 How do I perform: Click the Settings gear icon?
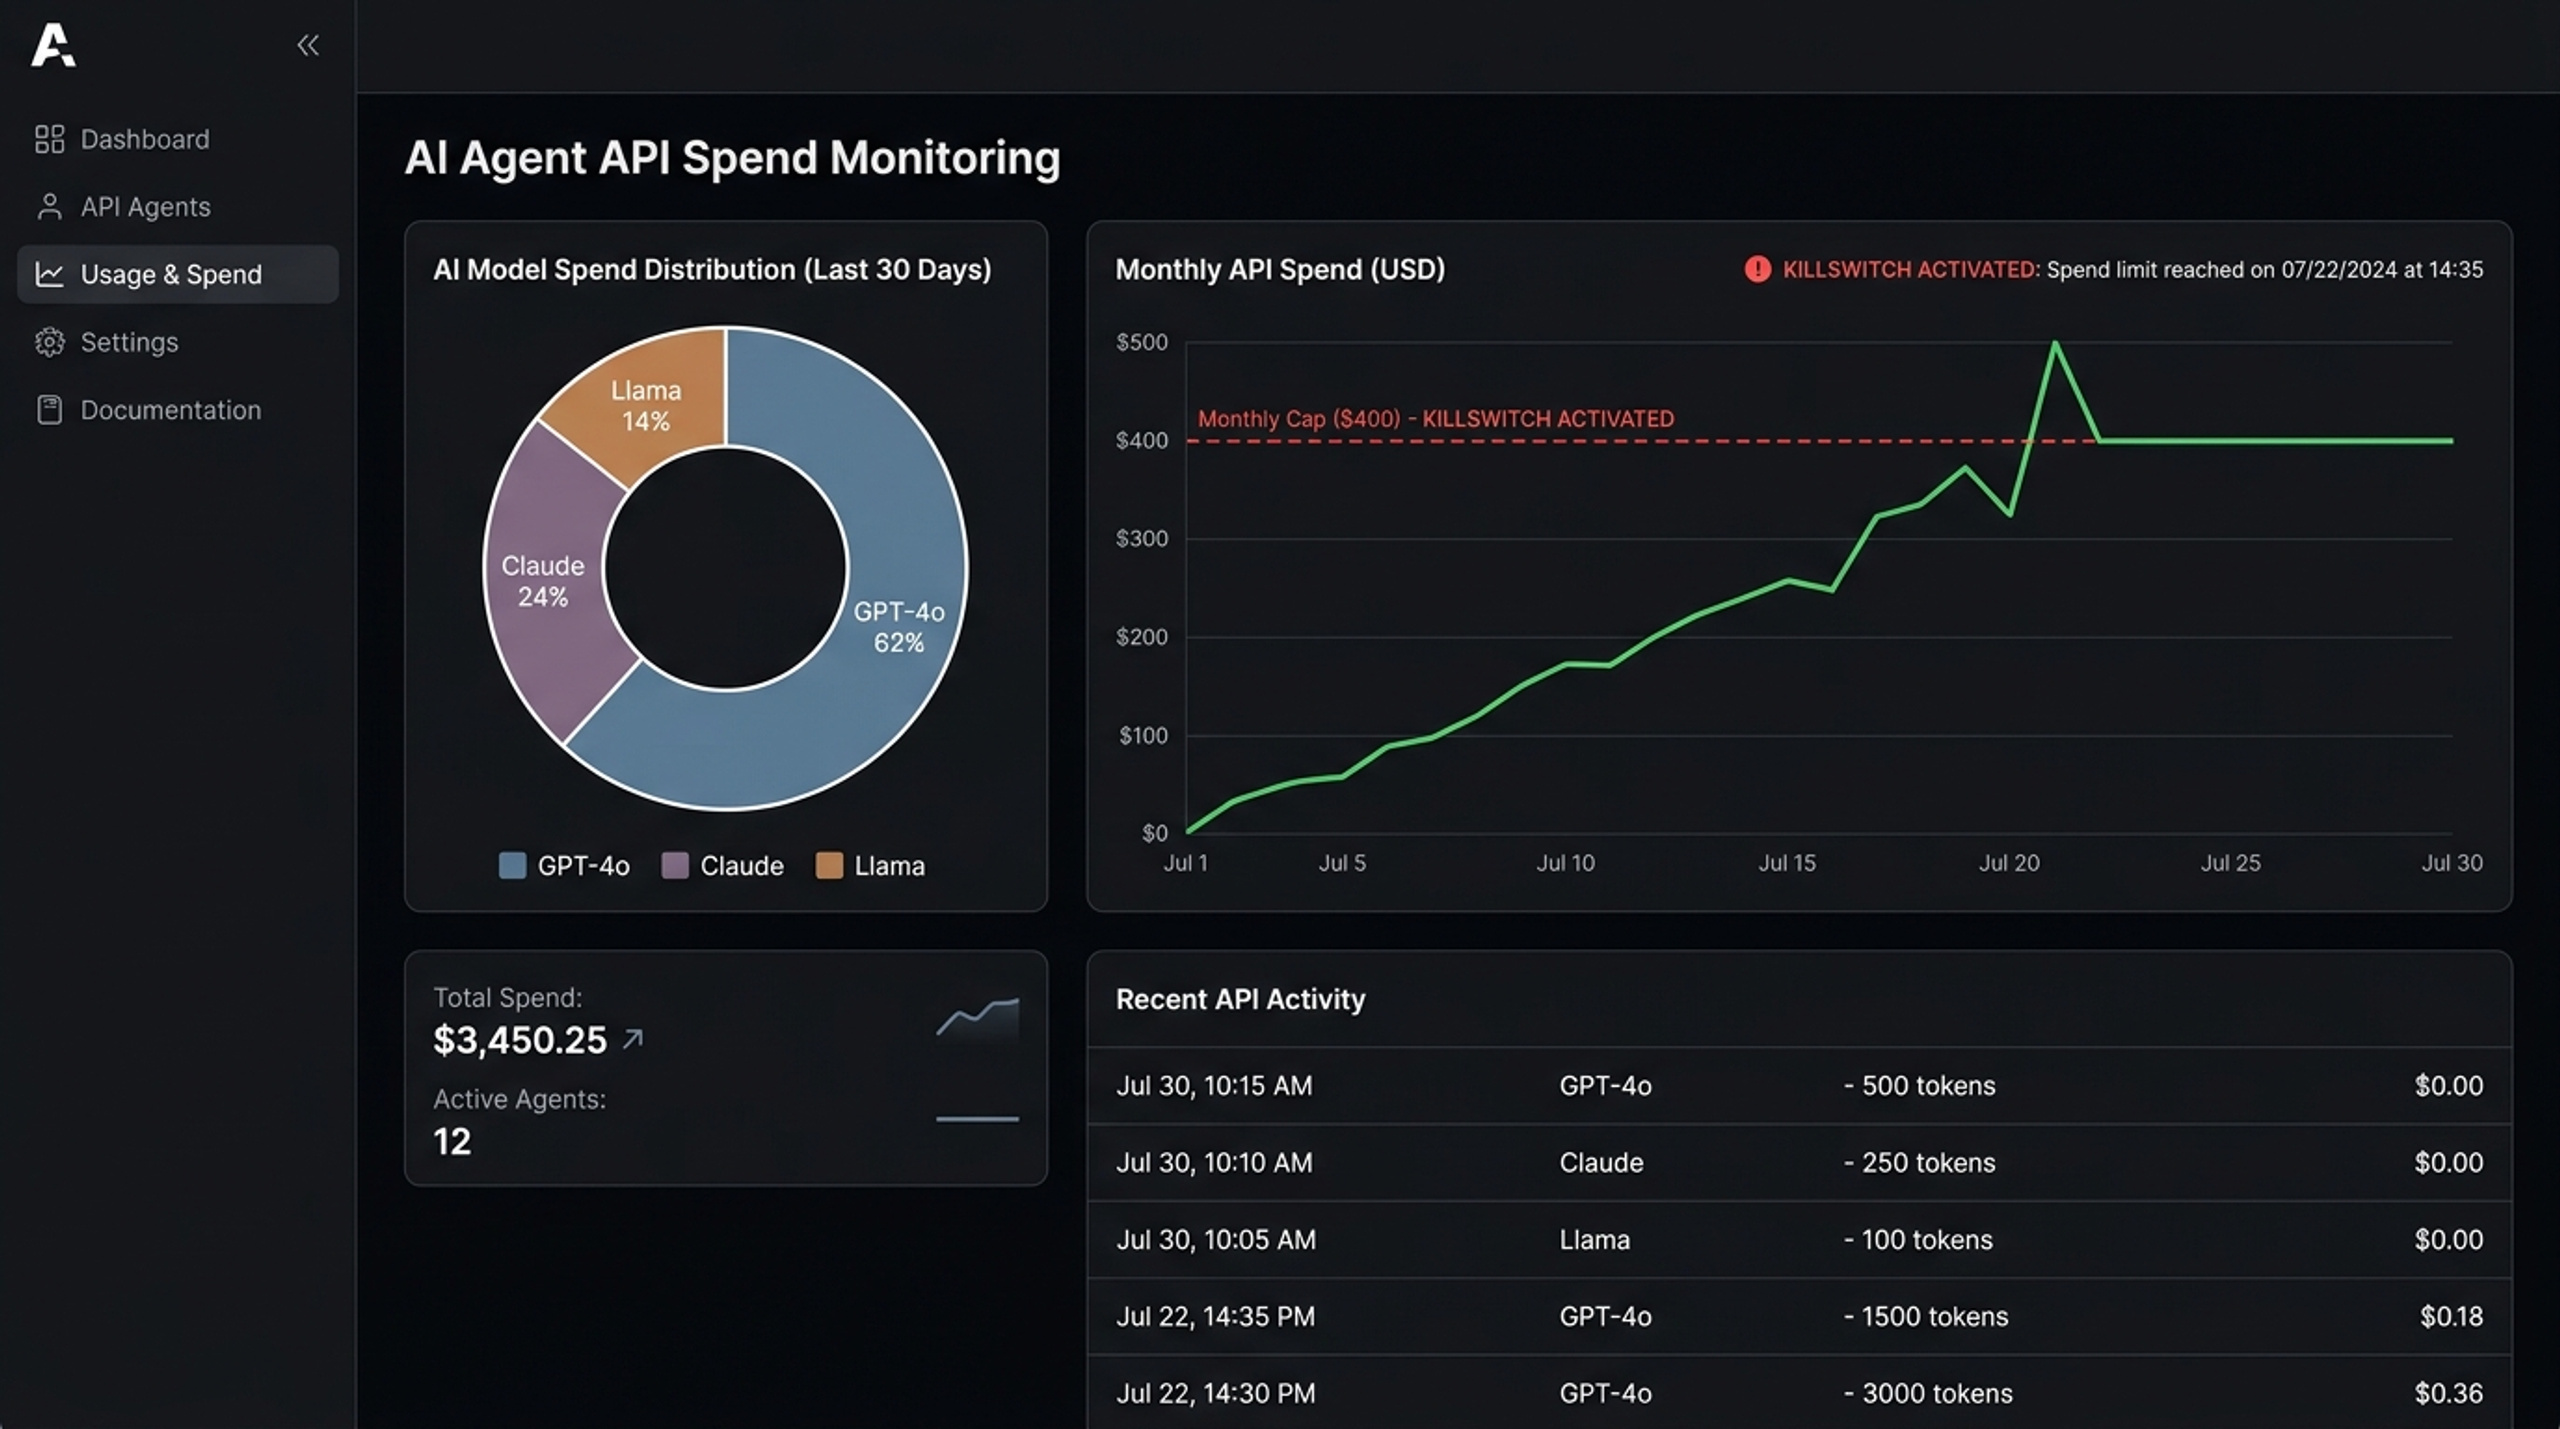click(x=49, y=342)
